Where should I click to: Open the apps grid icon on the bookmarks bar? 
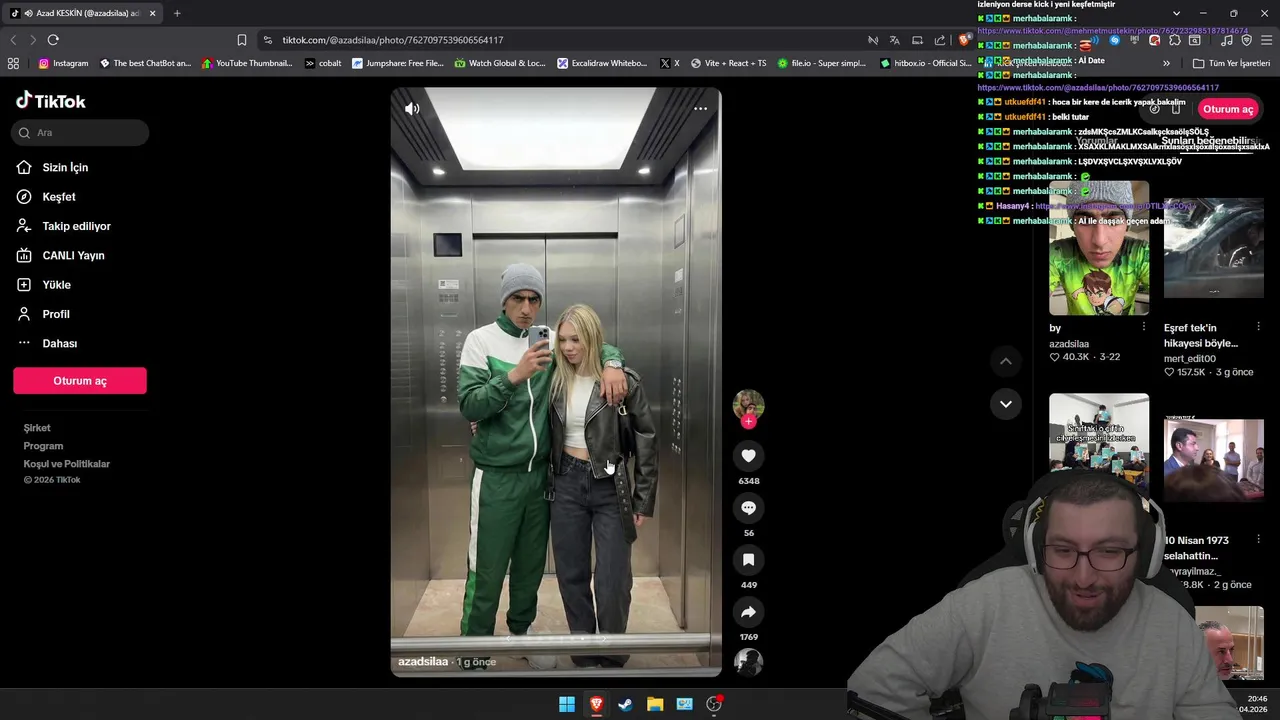pyautogui.click(x=13, y=63)
